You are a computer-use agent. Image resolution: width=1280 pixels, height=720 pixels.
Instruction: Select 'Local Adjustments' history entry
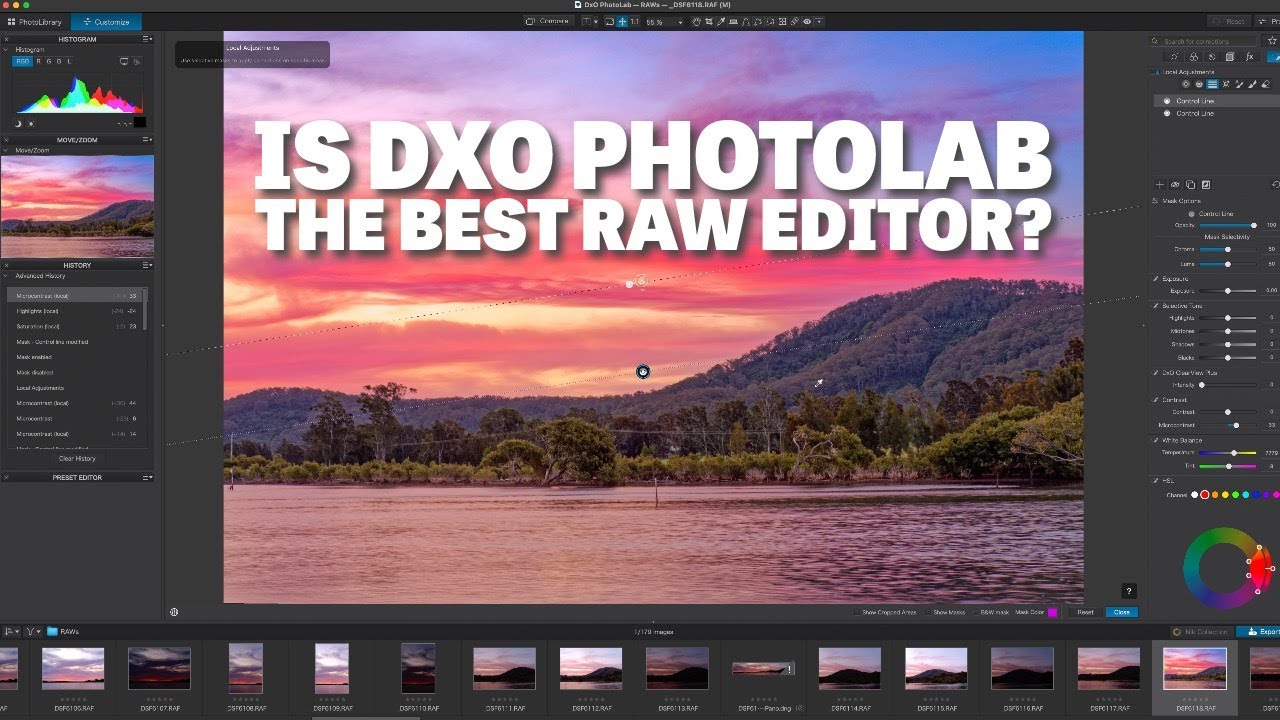tap(78, 388)
